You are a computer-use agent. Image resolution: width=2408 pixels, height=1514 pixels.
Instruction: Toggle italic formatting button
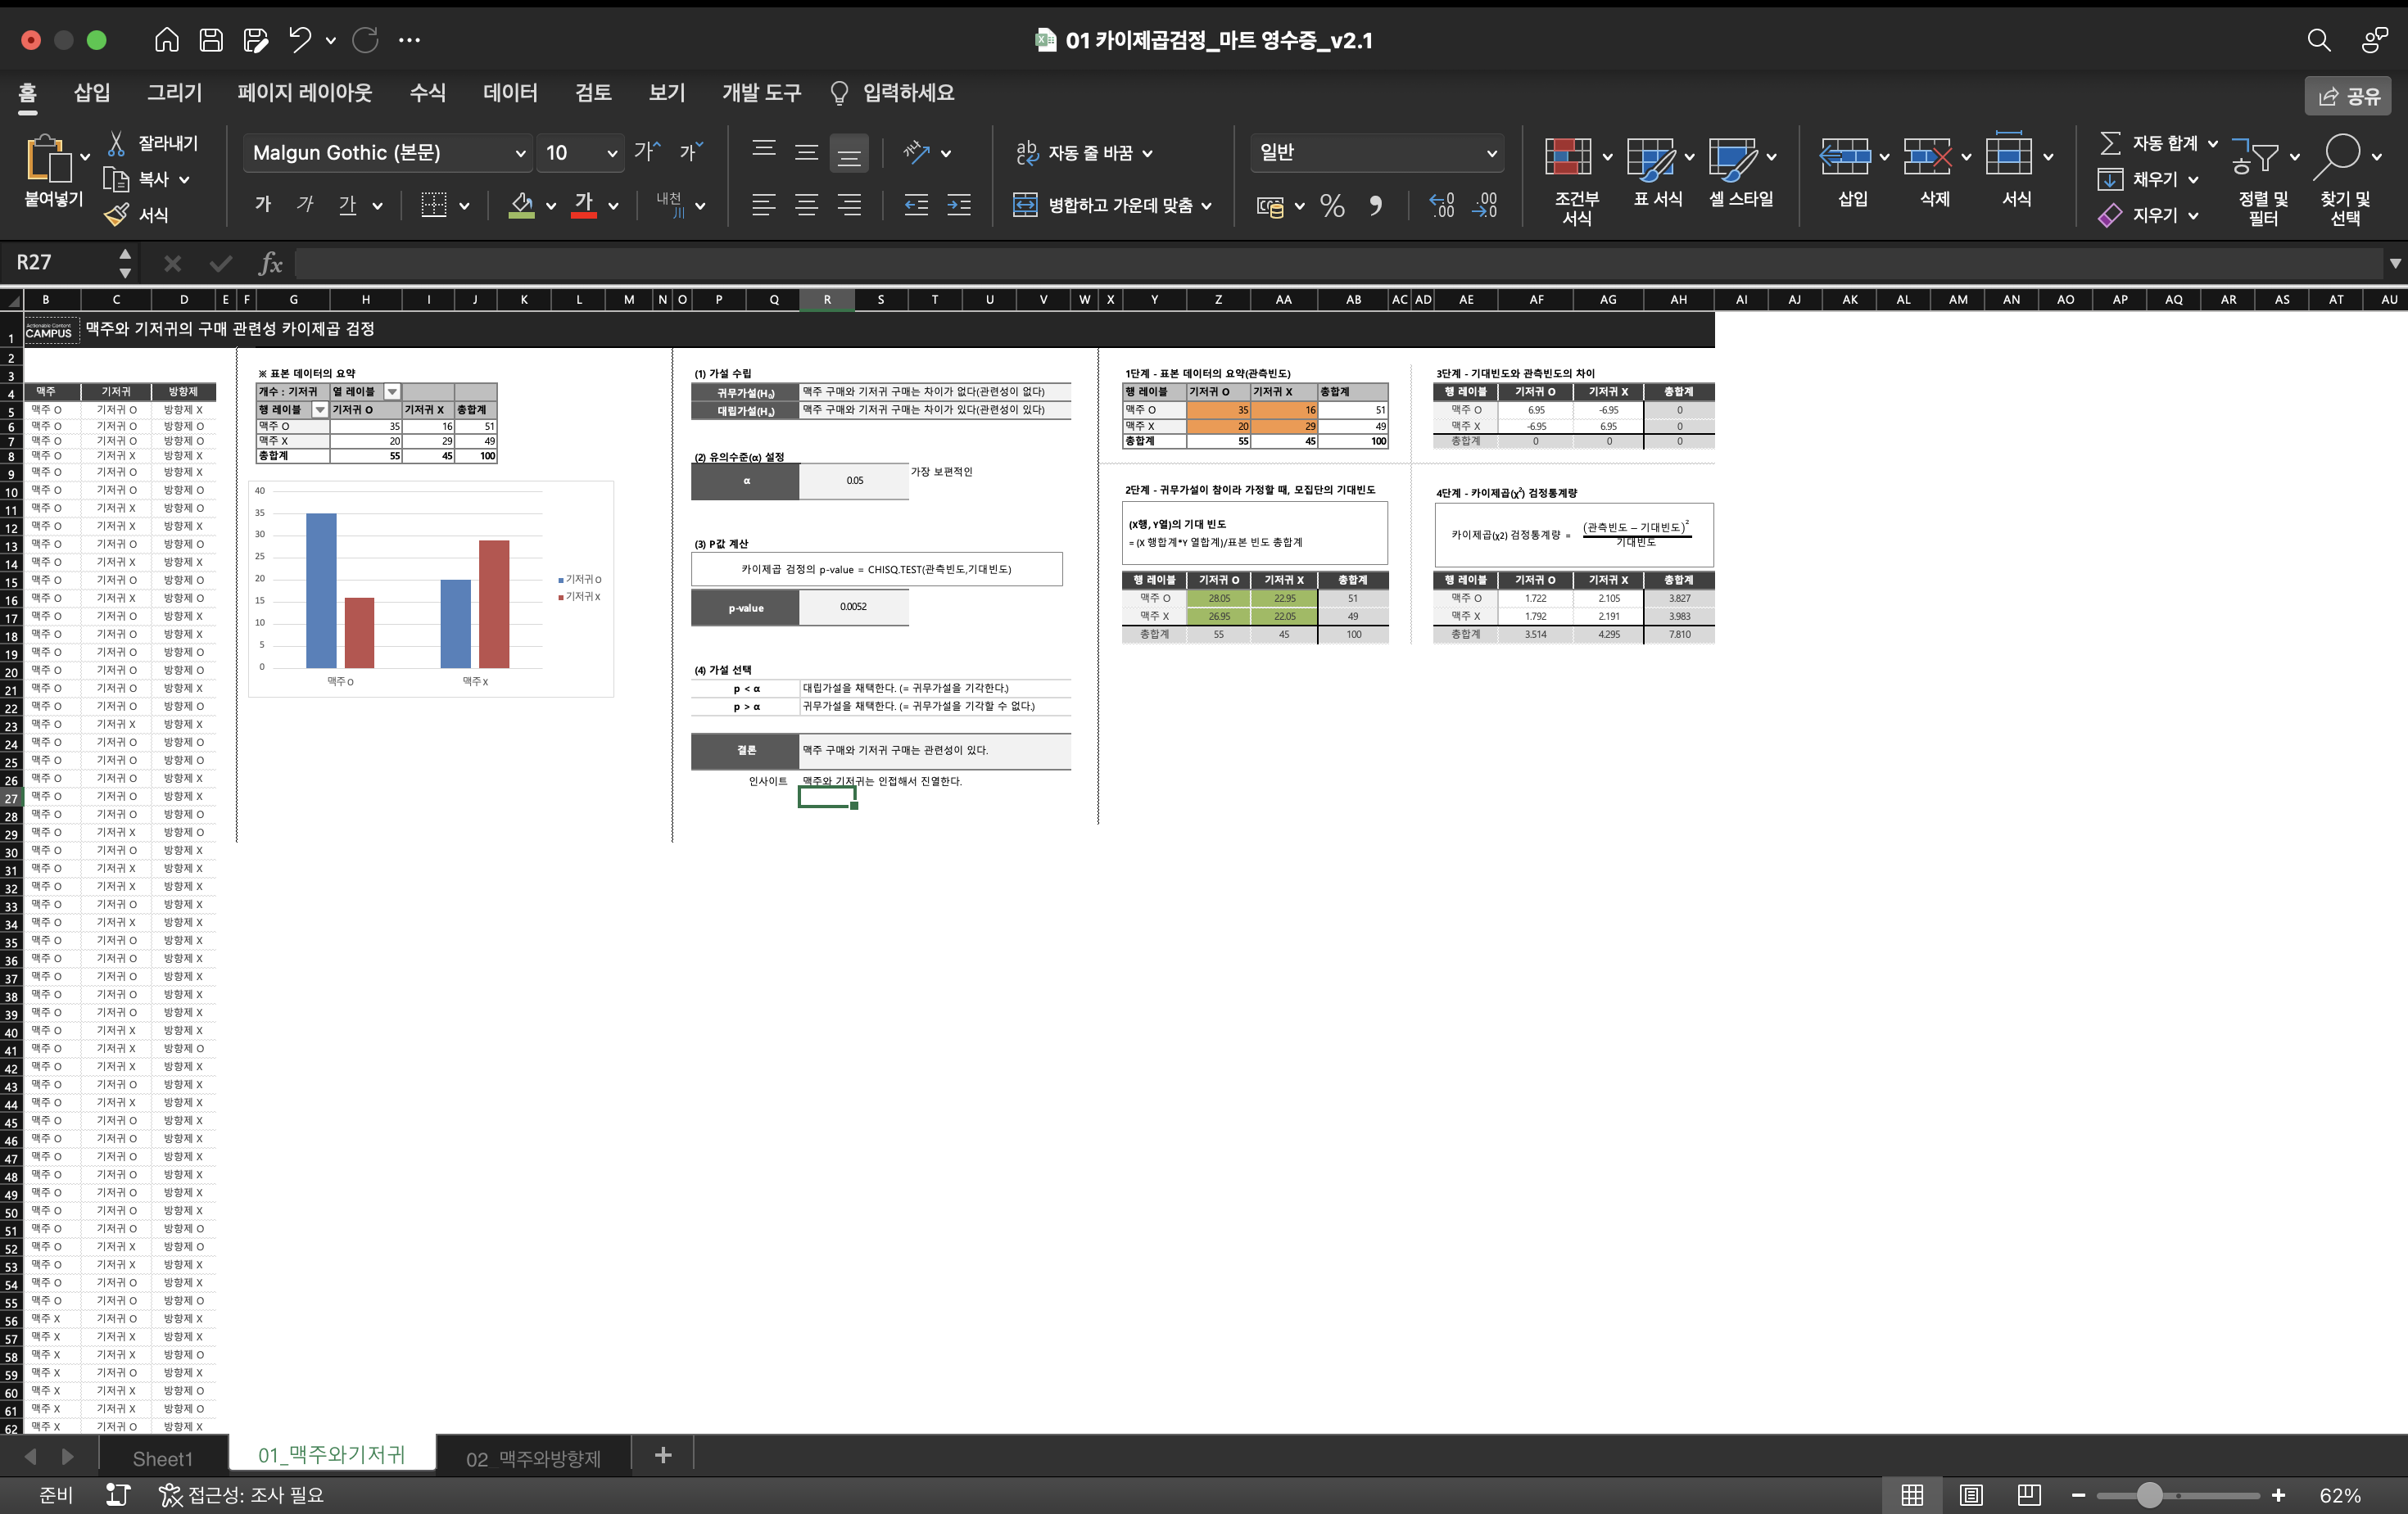[305, 205]
